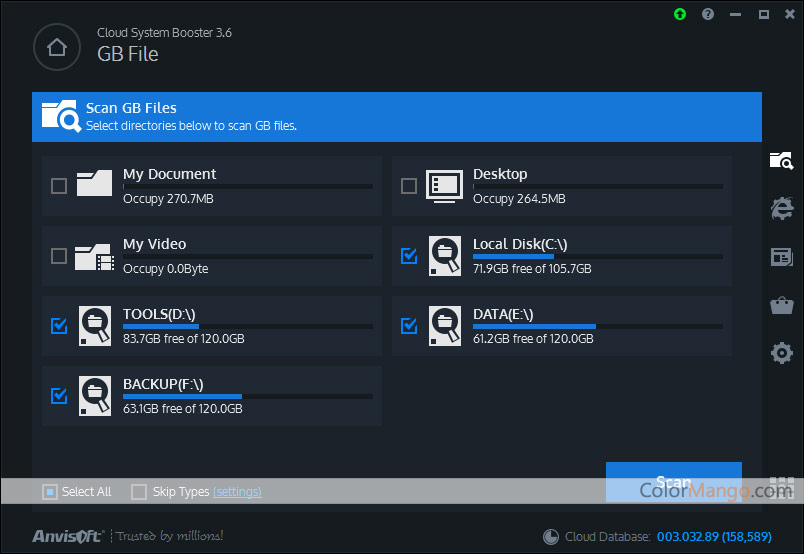This screenshot has width=804, height=554.
Task: Select the Desktop directory tile
Action: coord(561,186)
